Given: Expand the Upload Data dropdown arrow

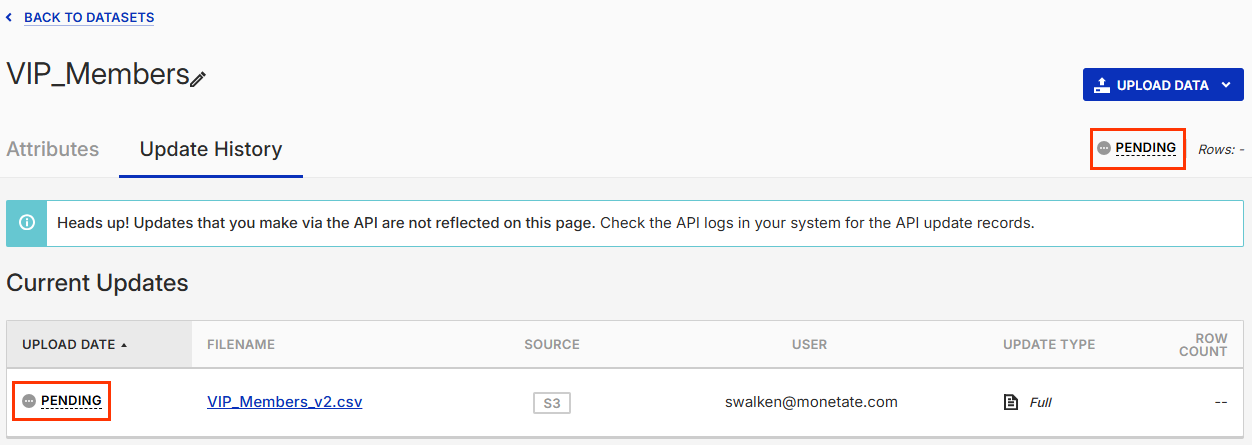Looking at the screenshot, I should click(x=1226, y=85).
